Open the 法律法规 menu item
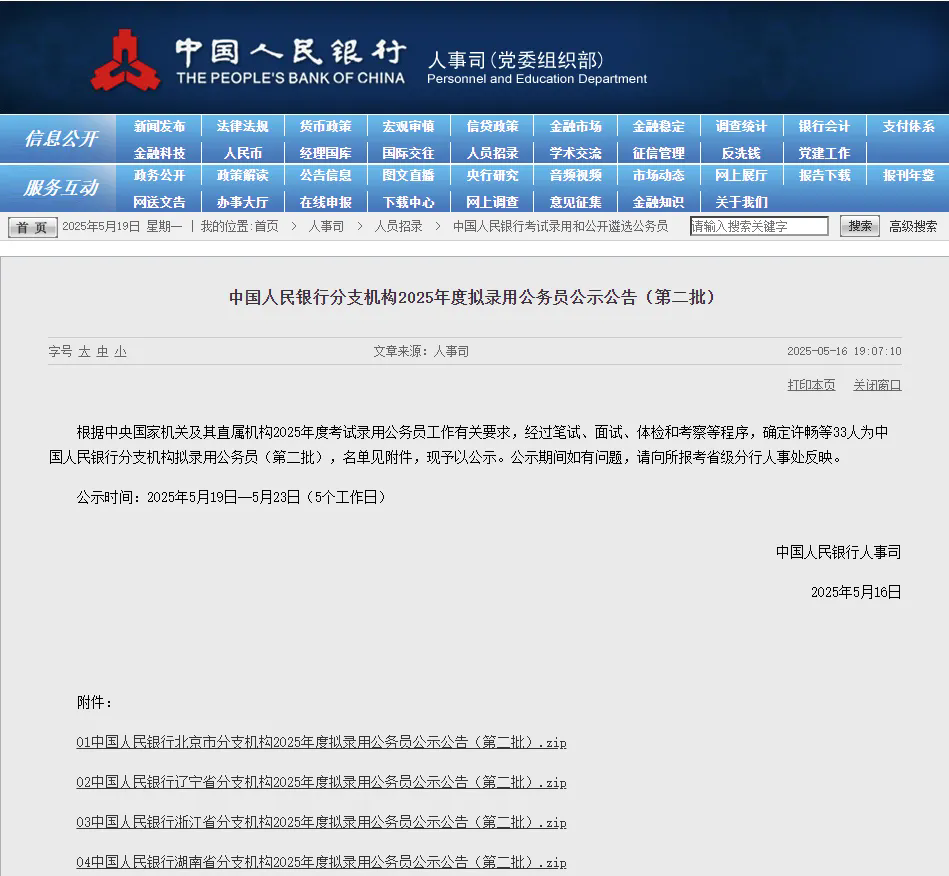The height and width of the screenshot is (876, 949). 243,127
